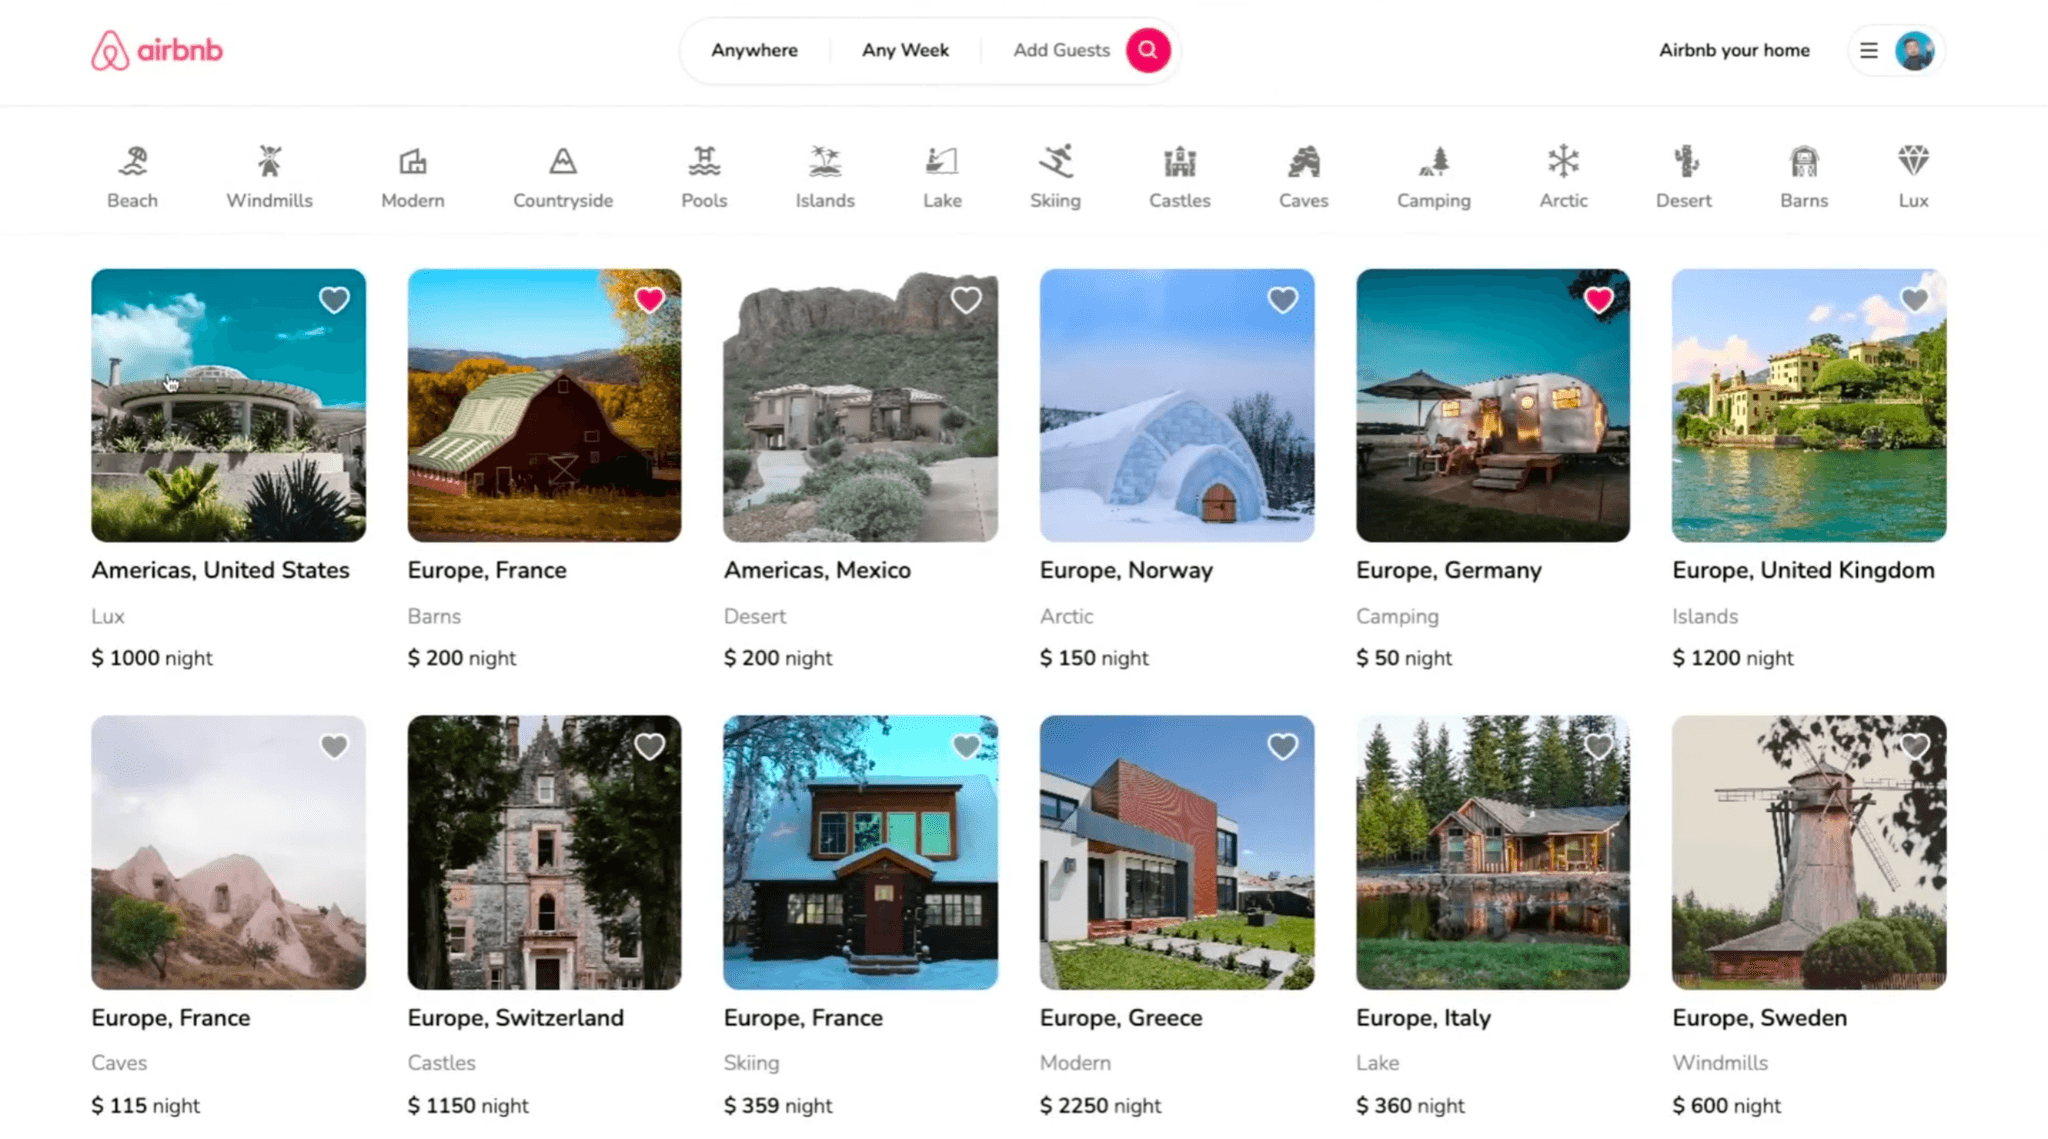Viewport: 2048px width, 1139px height.
Task: Open the Add Guests filter
Action: point(1061,50)
